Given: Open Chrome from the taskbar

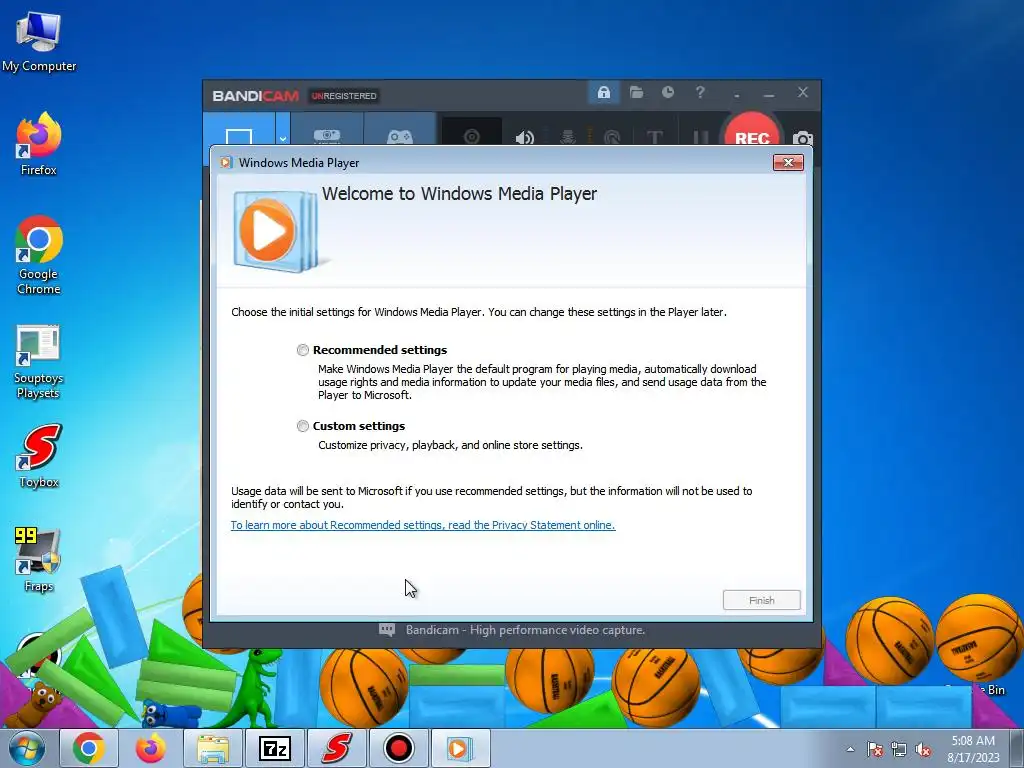Looking at the screenshot, I should click(89, 748).
